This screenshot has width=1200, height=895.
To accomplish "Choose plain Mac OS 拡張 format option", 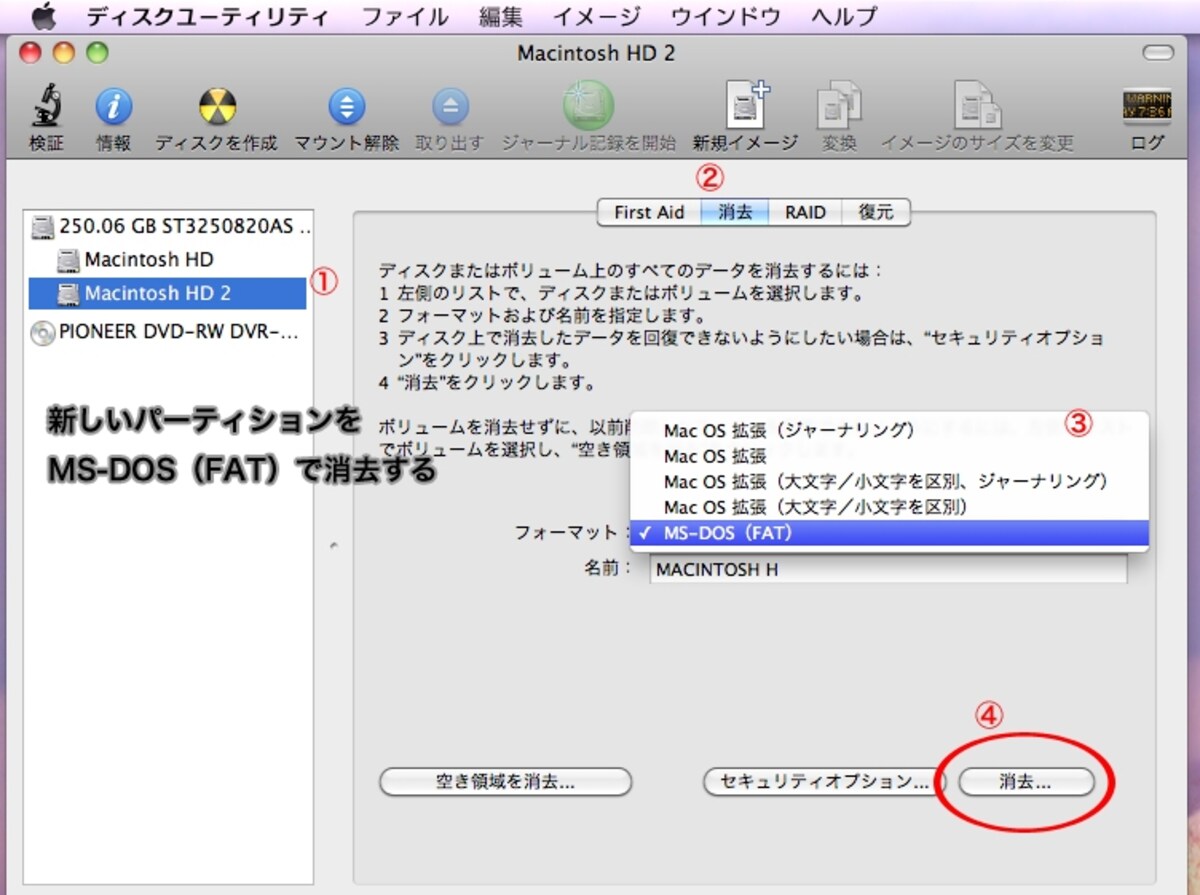I will 890,456.
